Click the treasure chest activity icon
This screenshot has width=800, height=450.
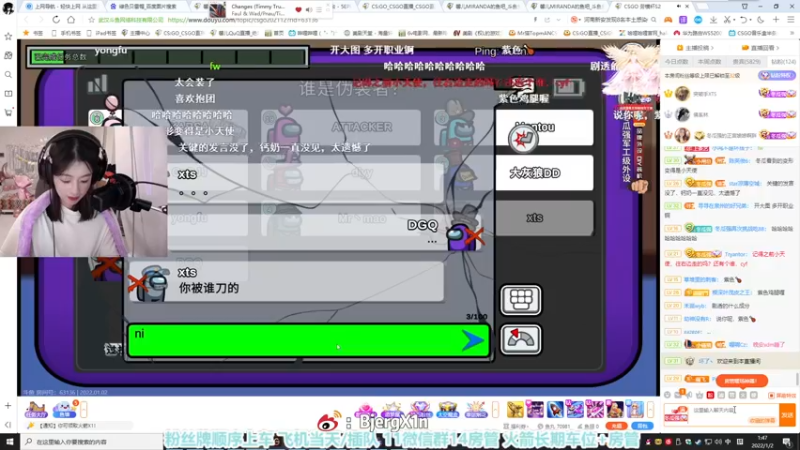(447, 409)
